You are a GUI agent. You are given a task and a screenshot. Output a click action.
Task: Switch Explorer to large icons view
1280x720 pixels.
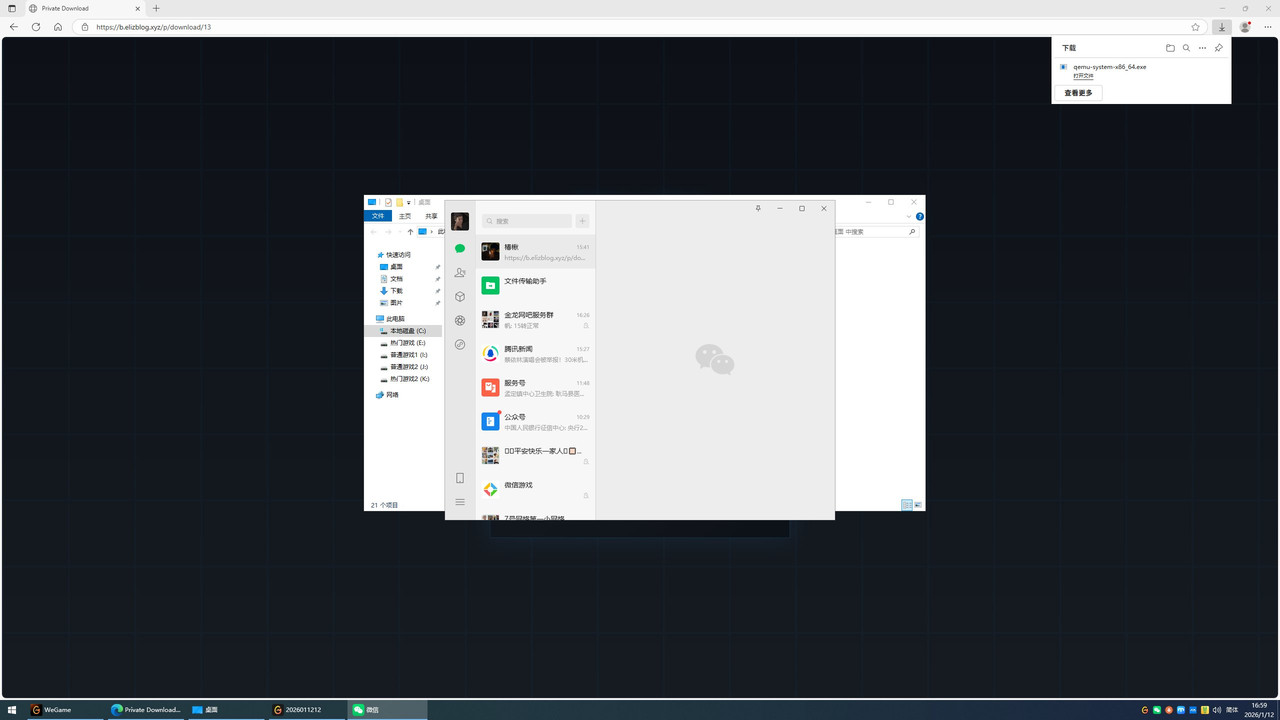[918, 505]
